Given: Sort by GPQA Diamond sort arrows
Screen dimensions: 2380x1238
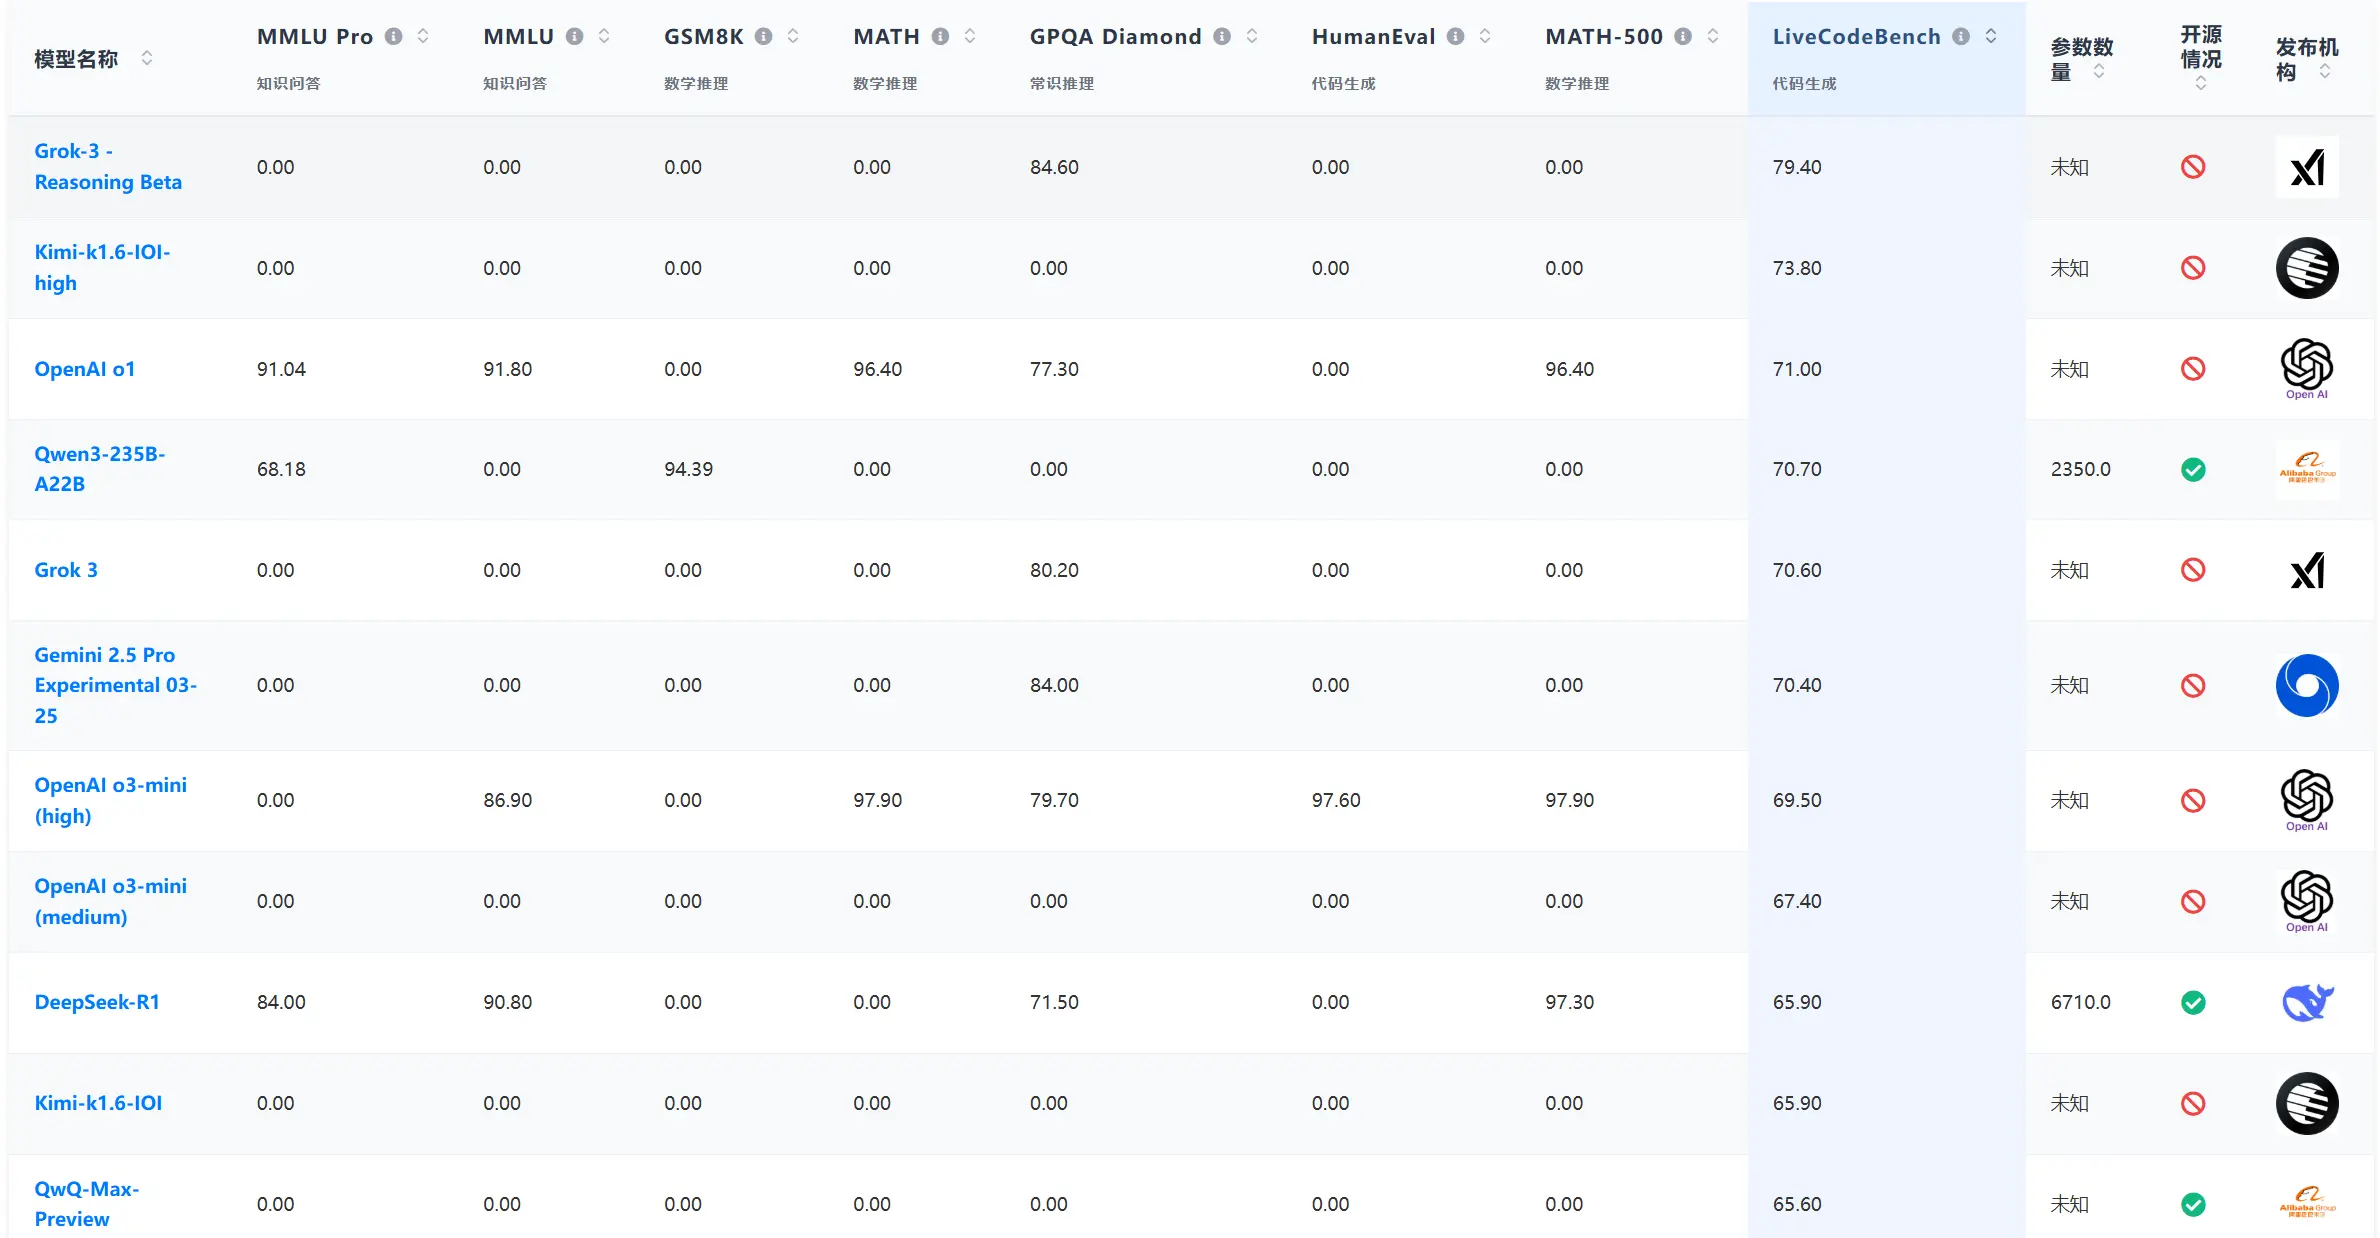Looking at the screenshot, I should click(x=1252, y=37).
